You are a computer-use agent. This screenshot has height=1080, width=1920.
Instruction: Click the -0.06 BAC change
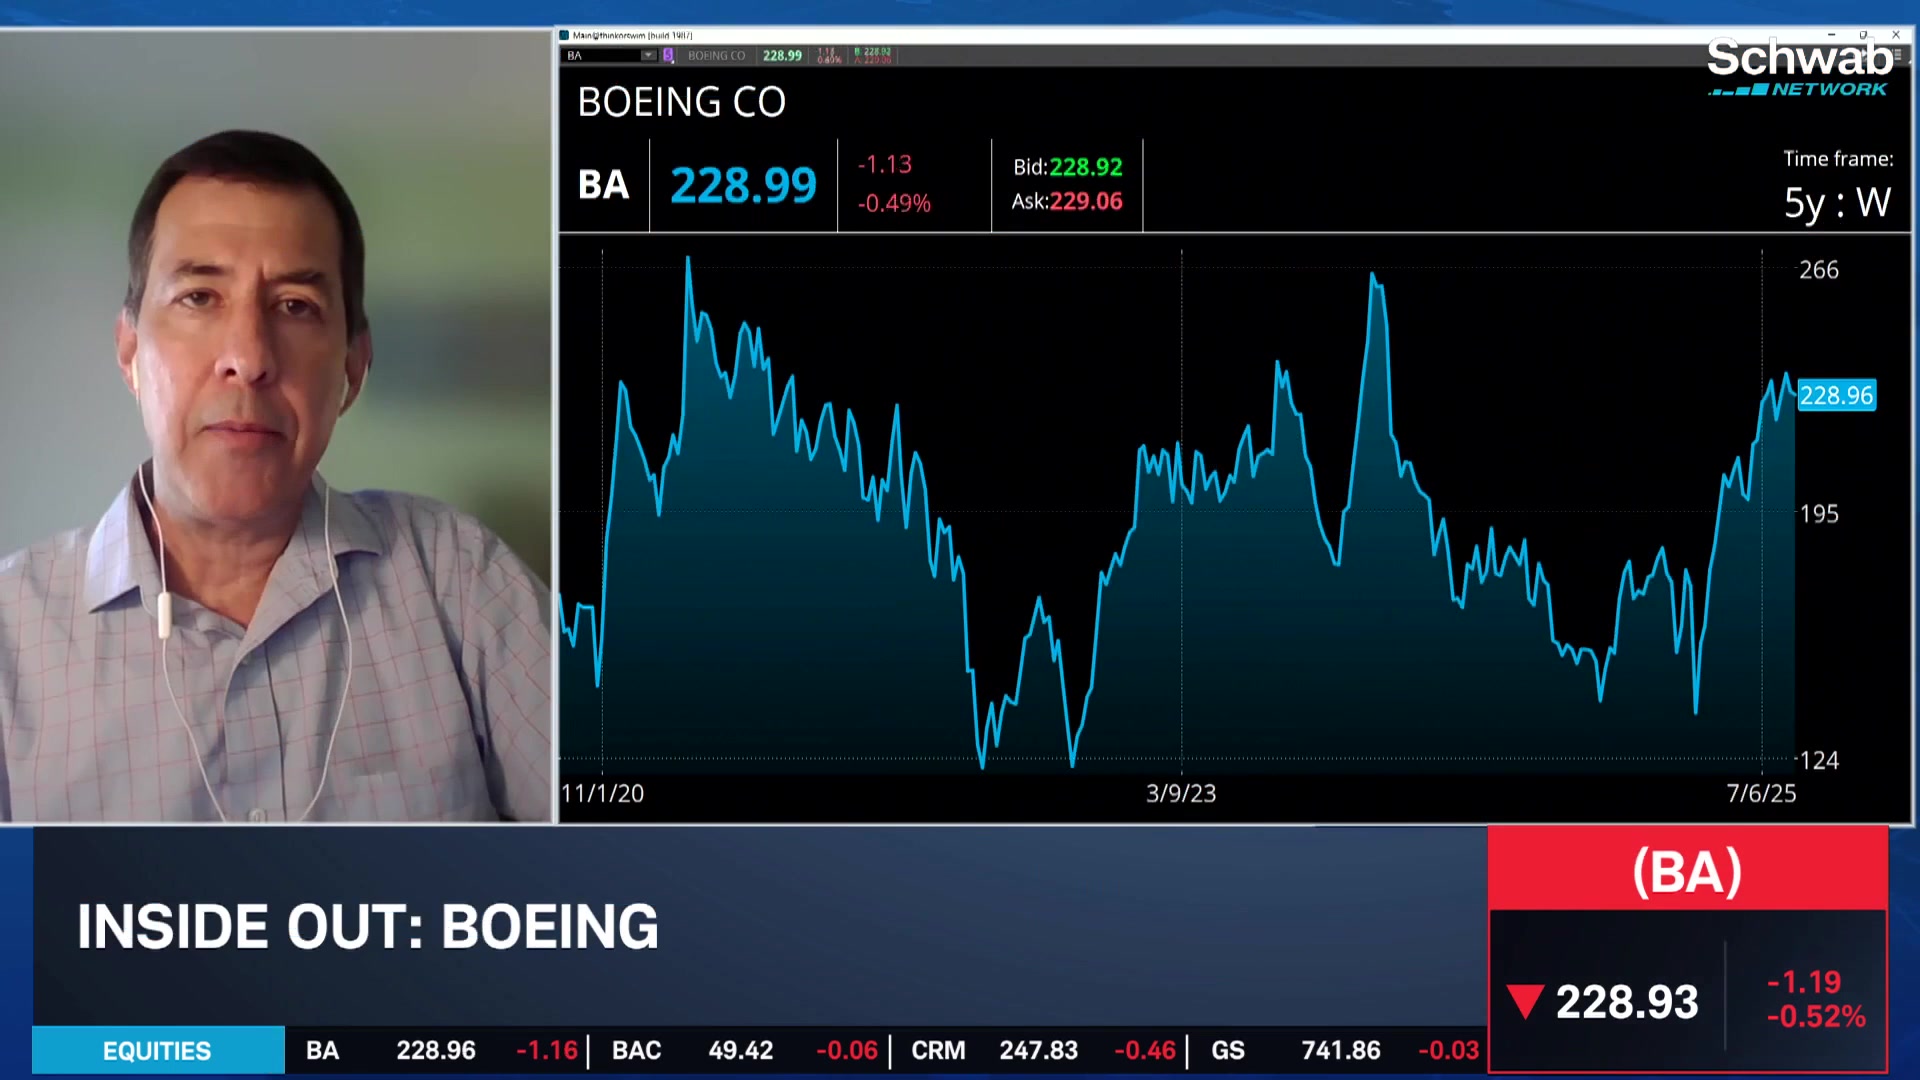pyautogui.click(x=847, y=1051)
